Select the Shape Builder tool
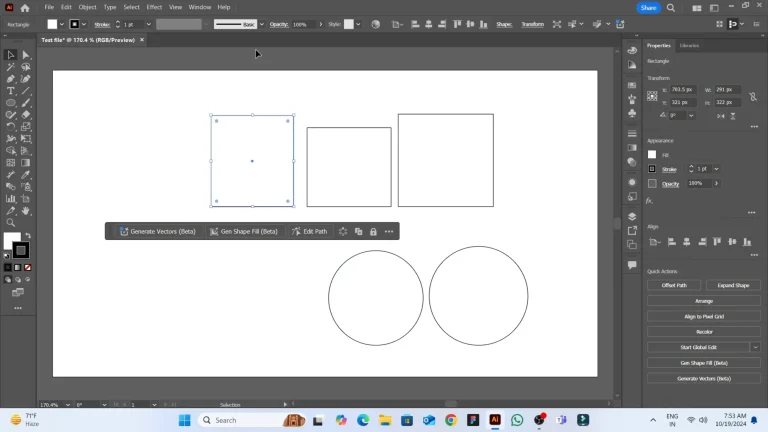 pos(10,151)
